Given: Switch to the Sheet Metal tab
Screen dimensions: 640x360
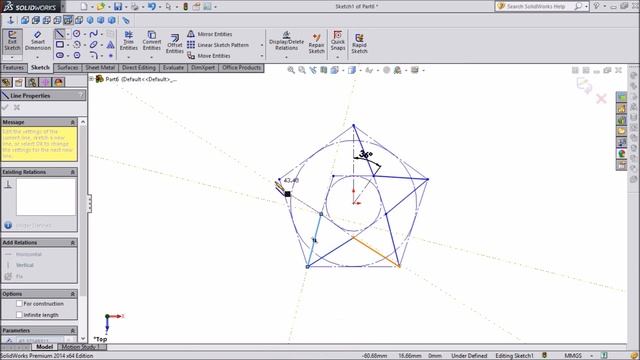Looking at the screenshot, I should (x=100, y=68).
